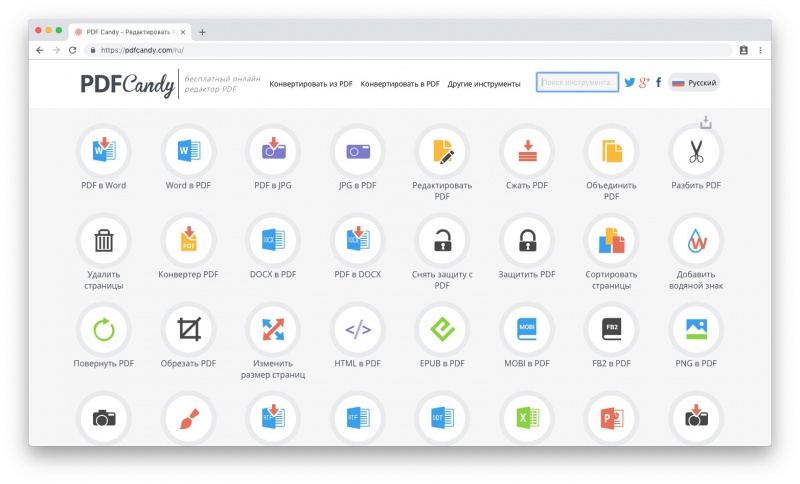Click PNG в PDF image icon
Screen dimensions: 800x484
point(696,329)
